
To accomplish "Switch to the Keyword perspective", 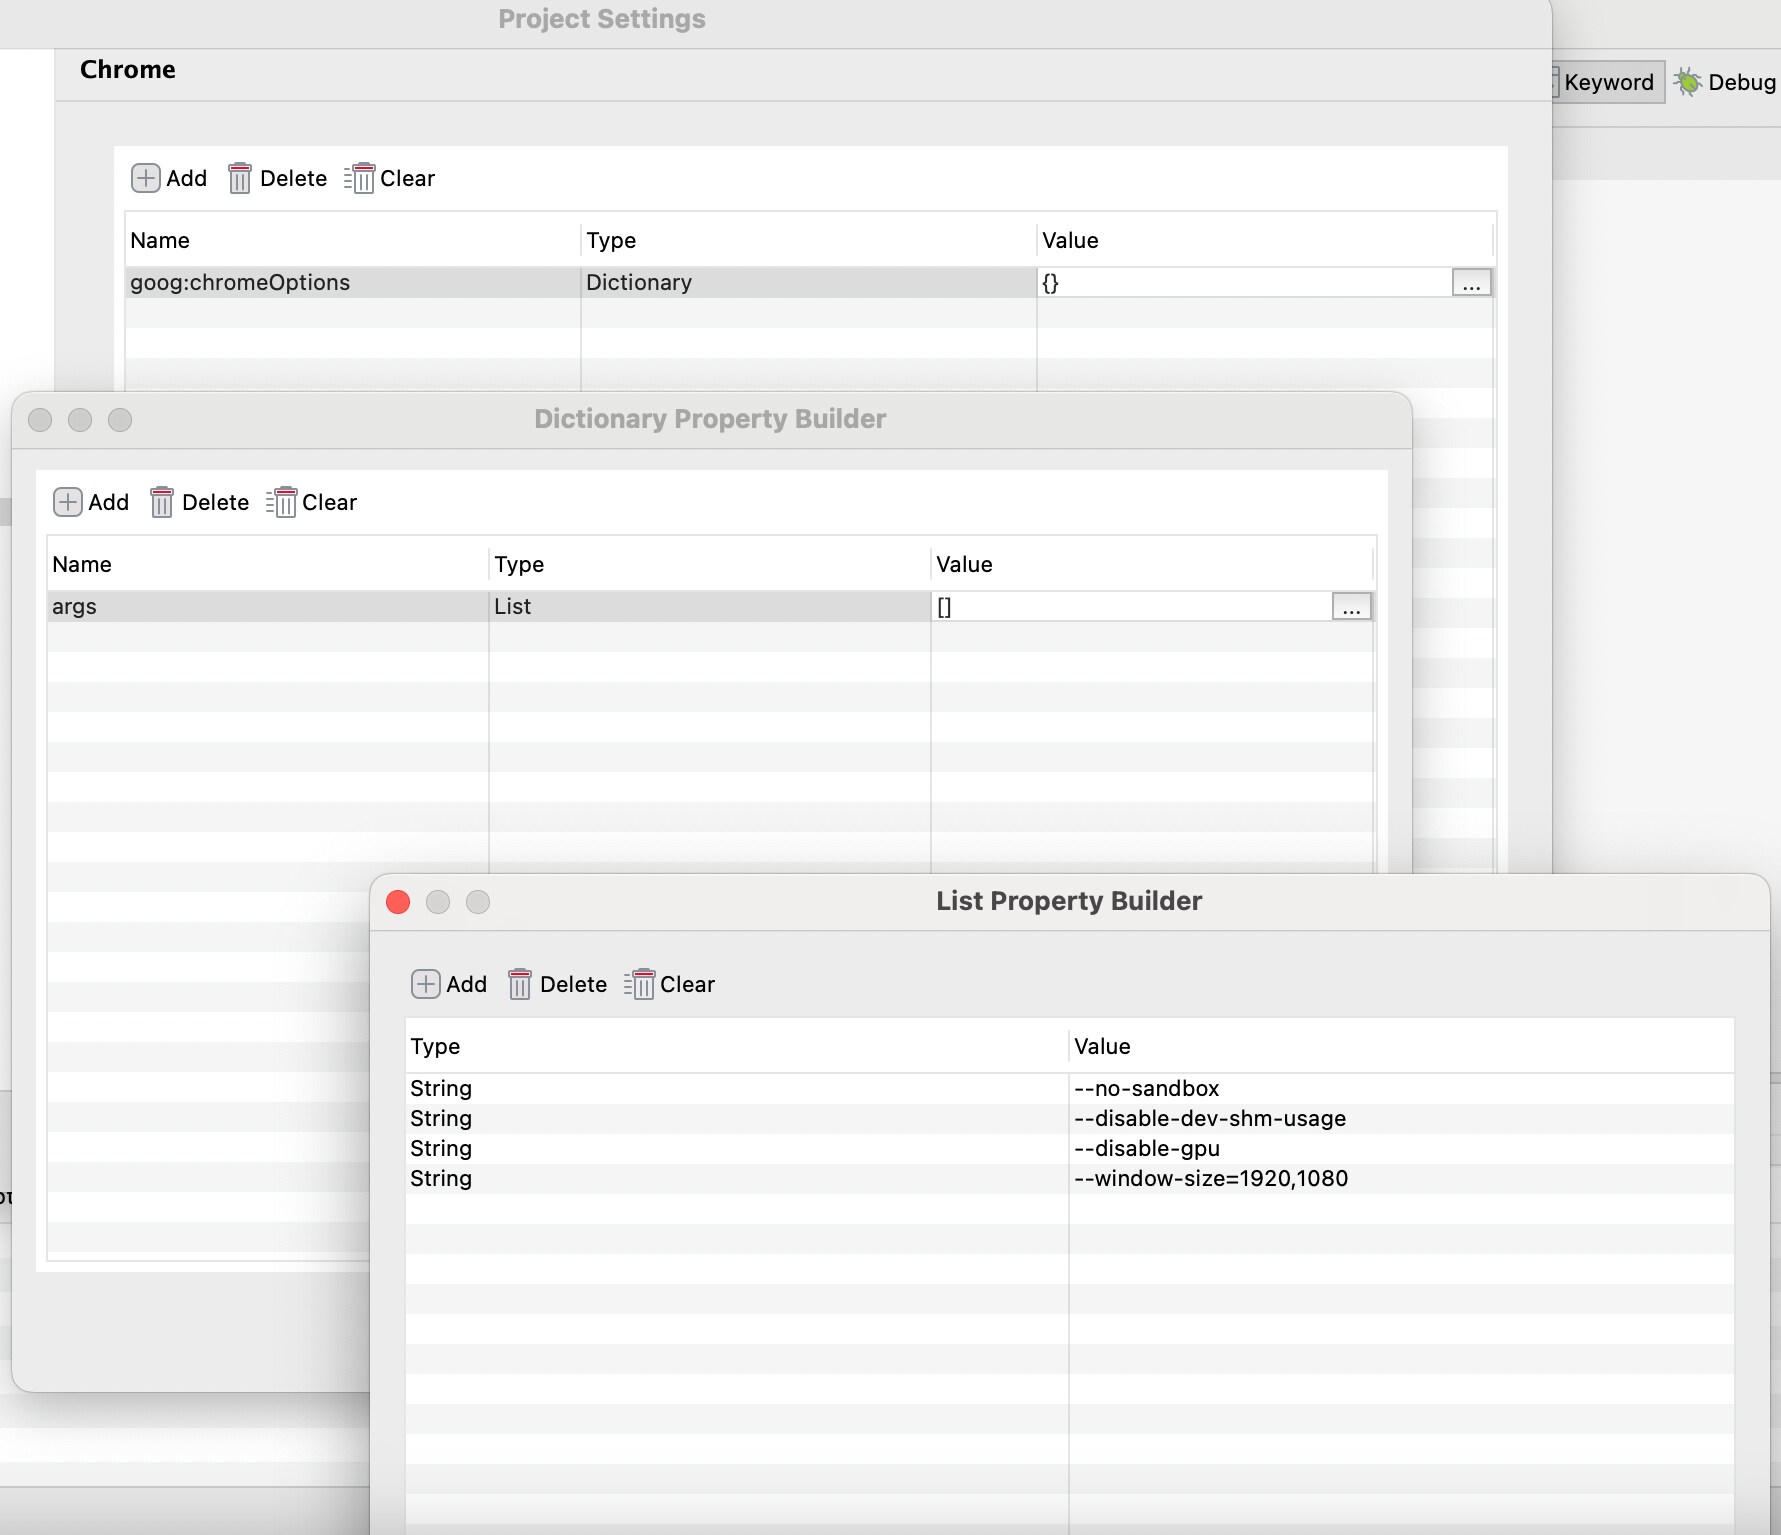I will click(1607, 82).
